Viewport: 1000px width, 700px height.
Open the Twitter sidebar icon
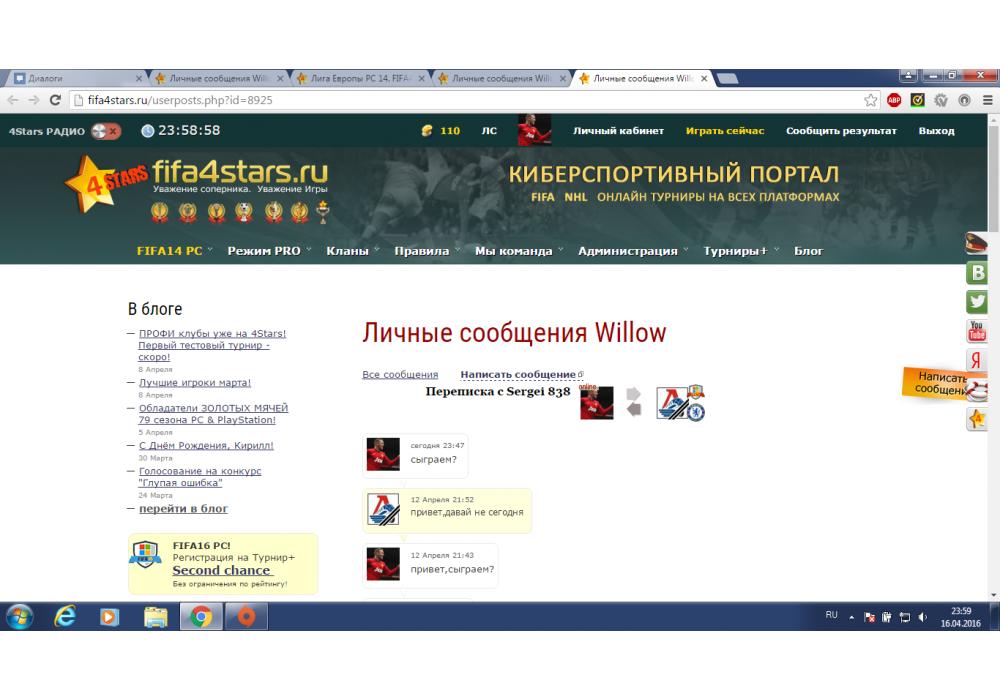[978, 302]
